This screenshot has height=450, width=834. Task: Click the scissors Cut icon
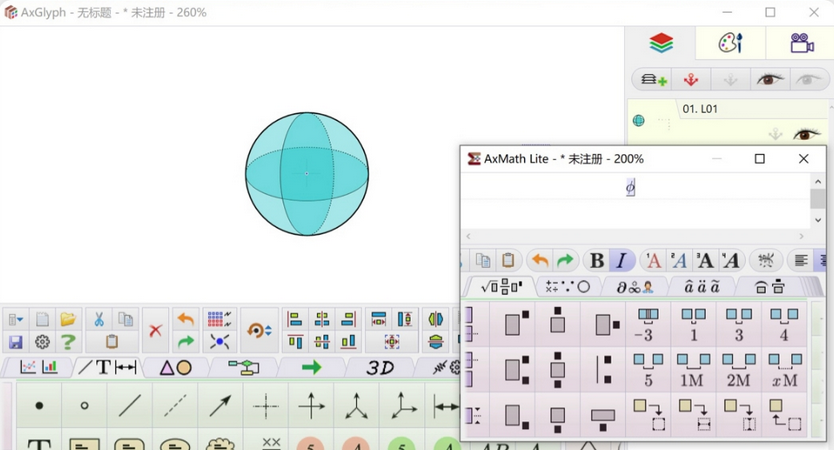click(x=99, y=320)
